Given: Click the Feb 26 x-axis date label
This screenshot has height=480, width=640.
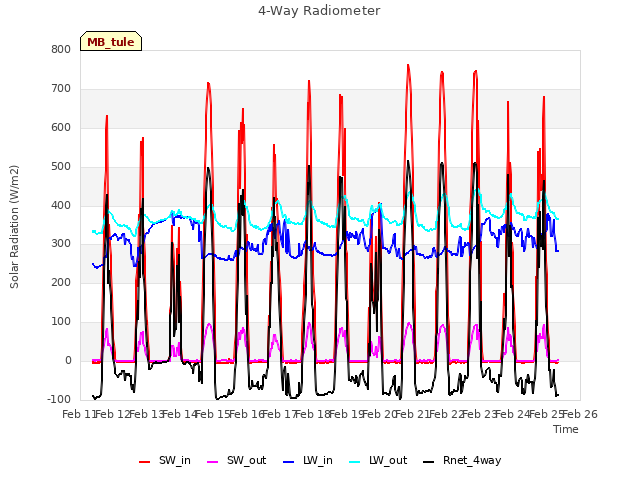Looking at the screenshot, I should (x=580, y=414).
